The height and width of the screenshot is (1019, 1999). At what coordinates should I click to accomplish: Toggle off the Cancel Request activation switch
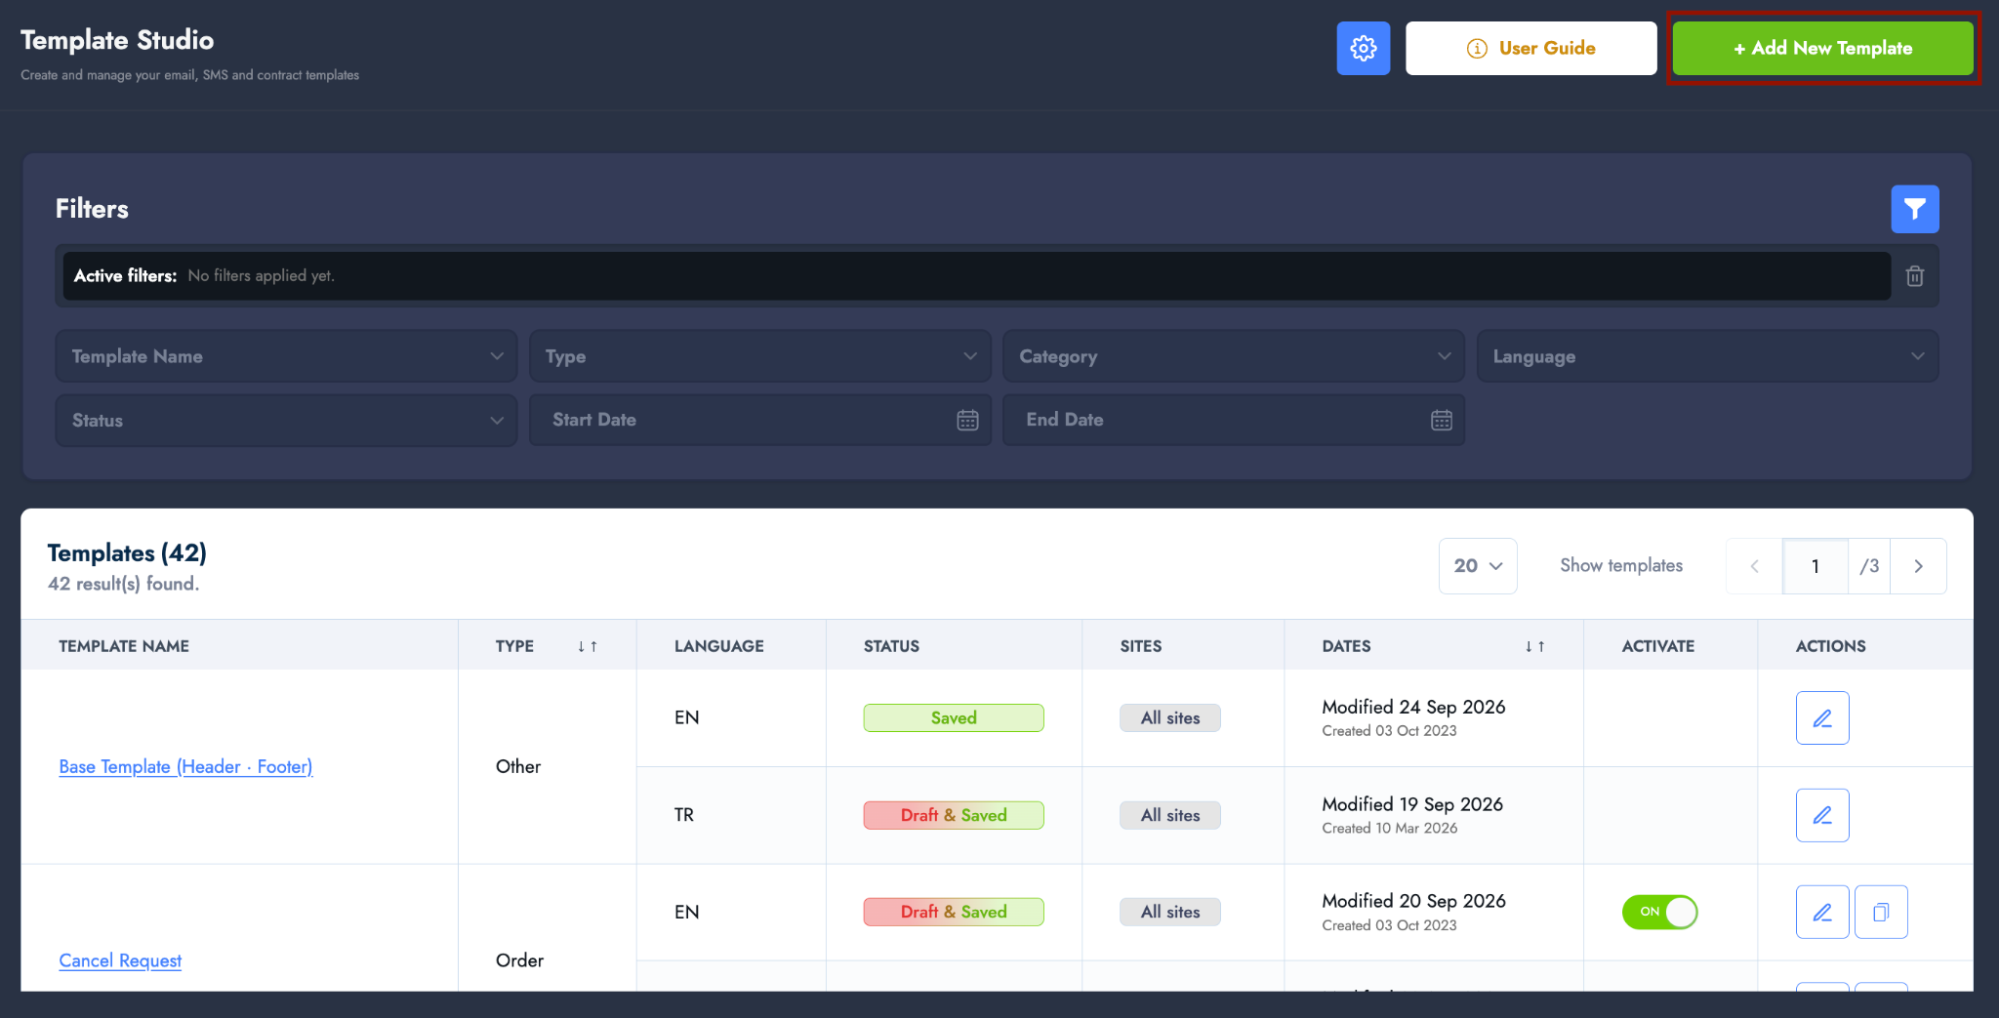point(1659,912)
